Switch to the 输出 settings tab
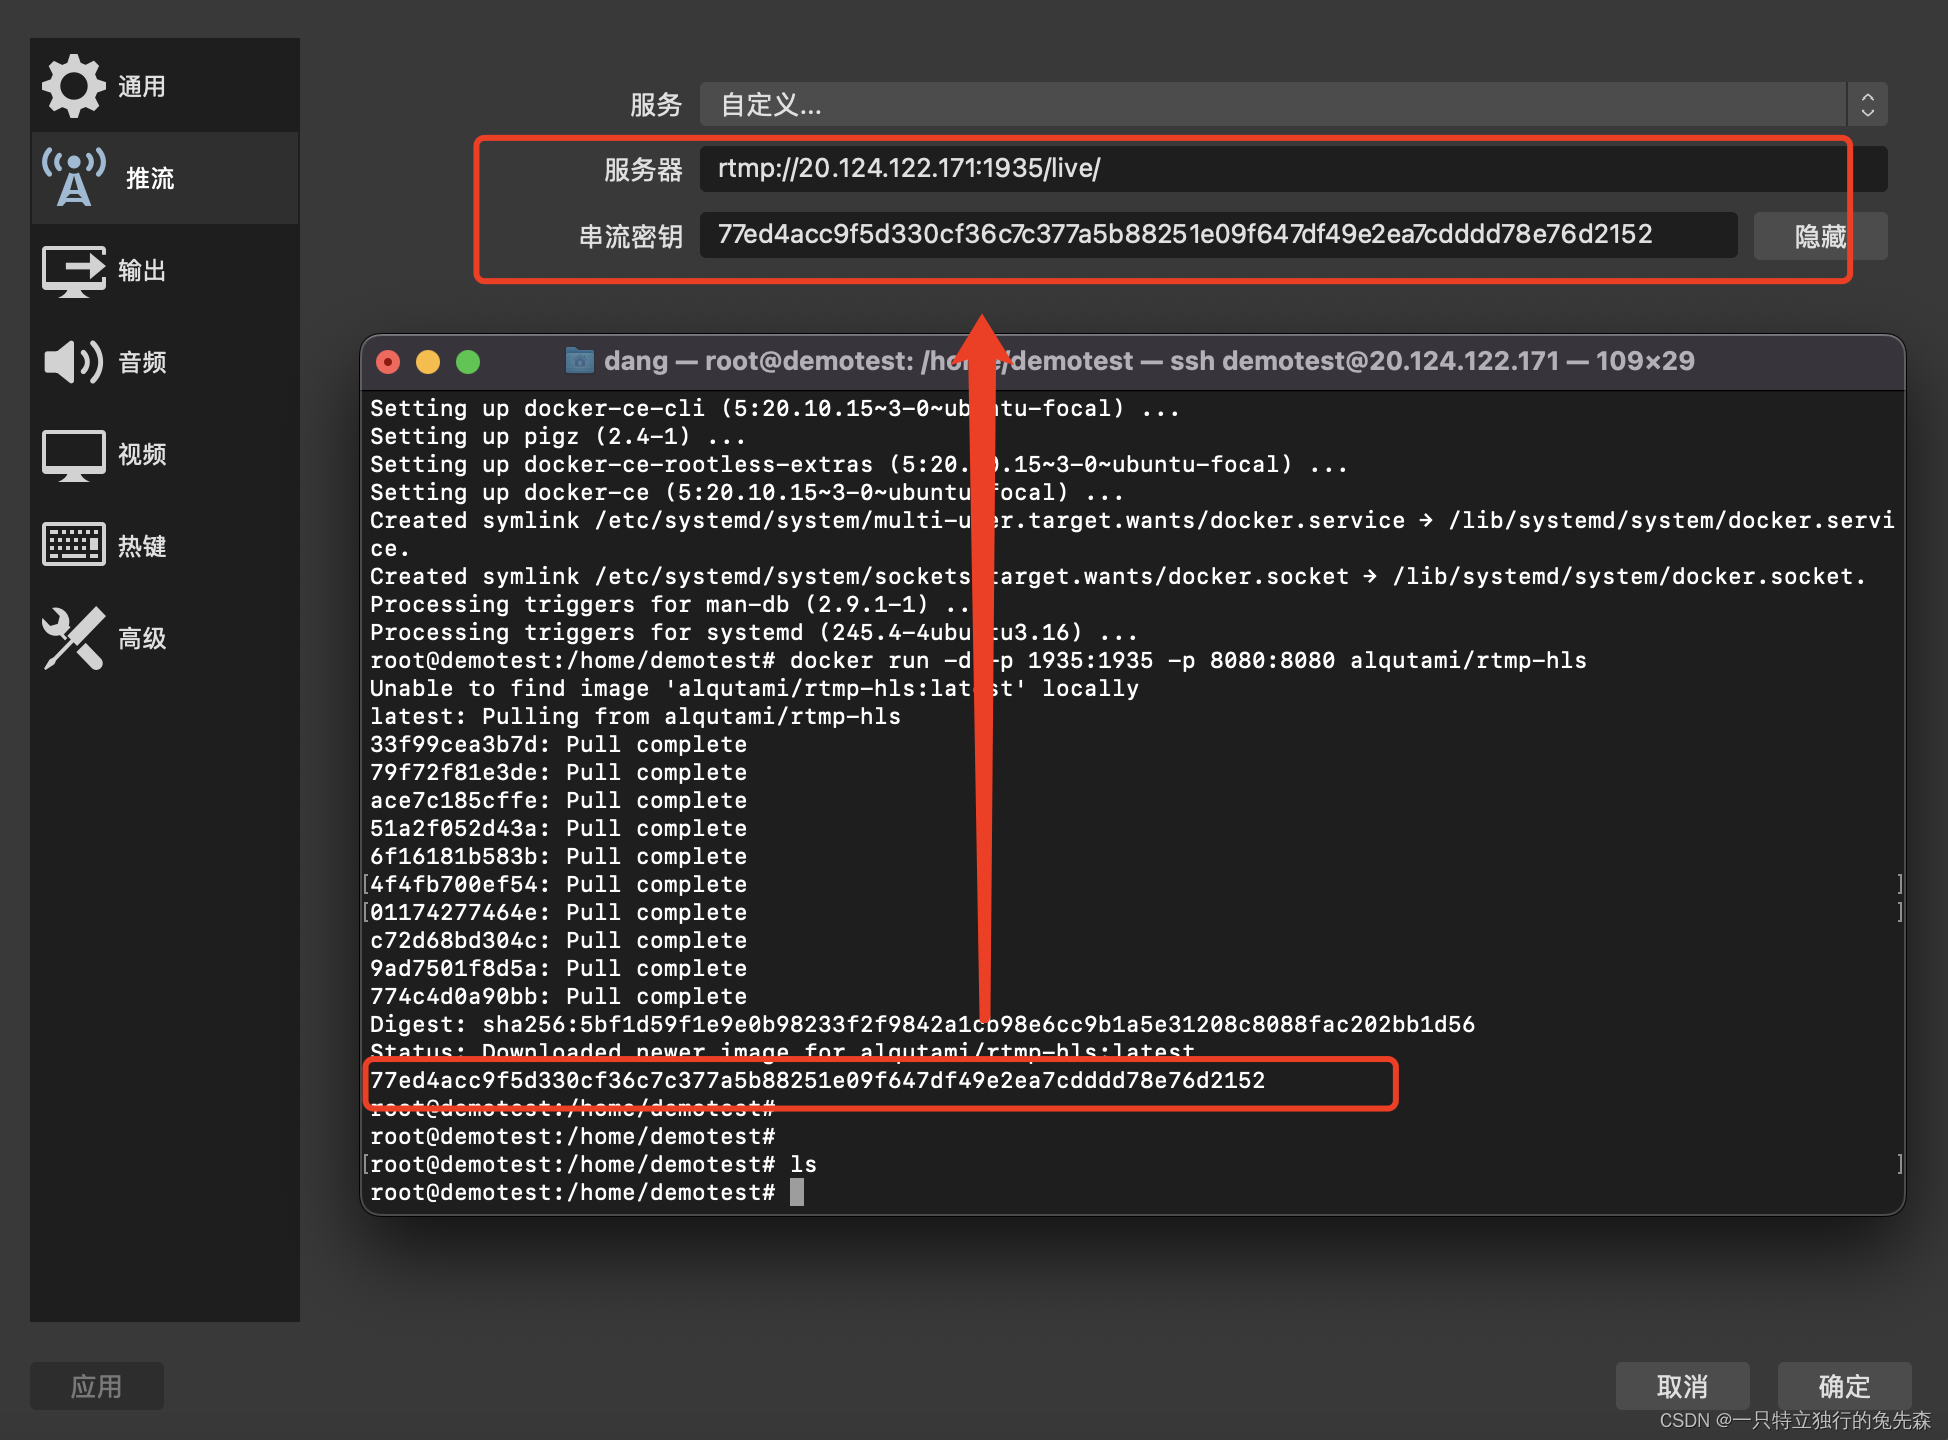The height and width of the screenshot is (1440, 1948). pyautogui.click(x=165, y=270)
